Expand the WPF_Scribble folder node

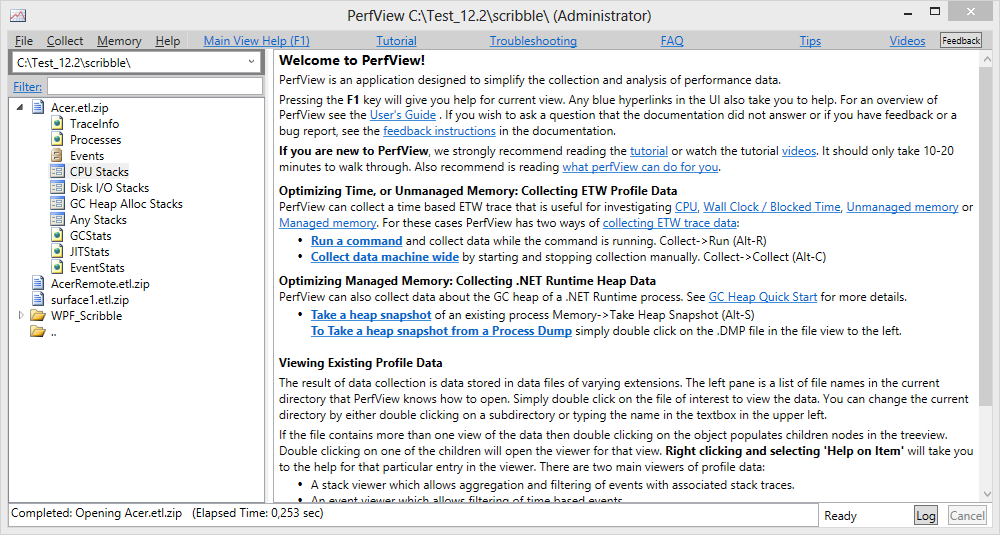click(20, 315)
